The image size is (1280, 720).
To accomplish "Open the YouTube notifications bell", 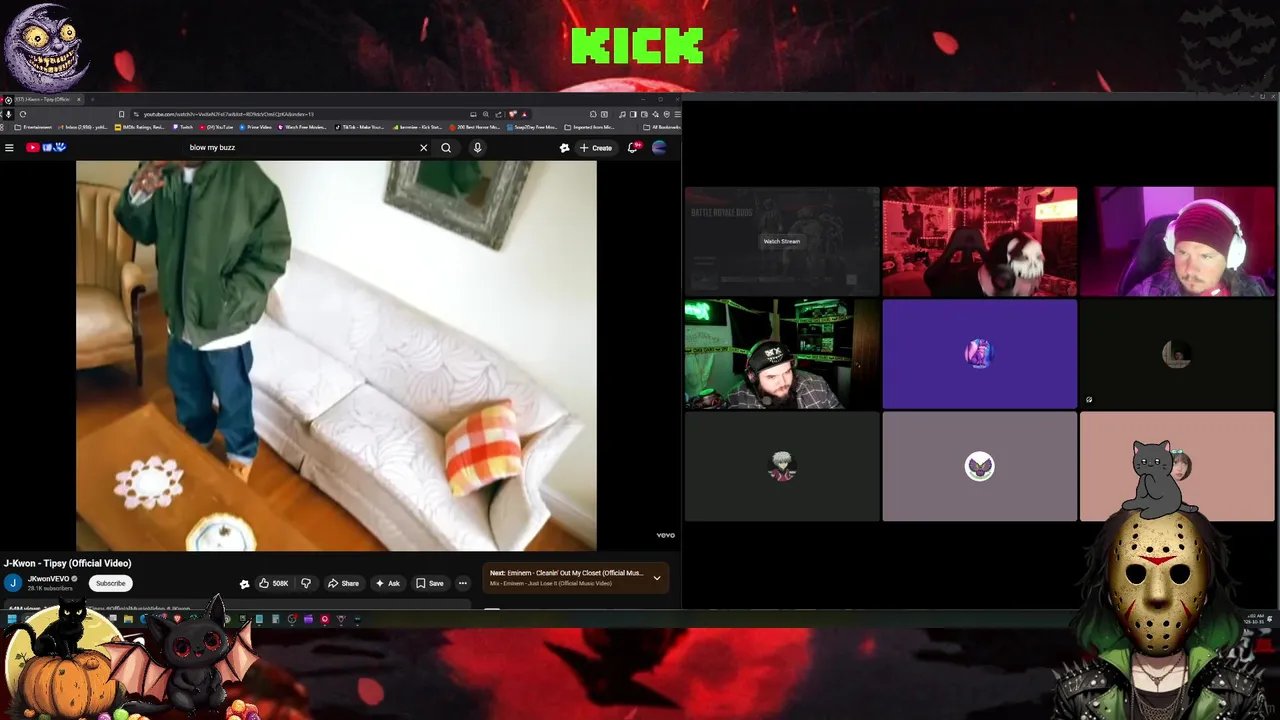I will click(633, 148).
